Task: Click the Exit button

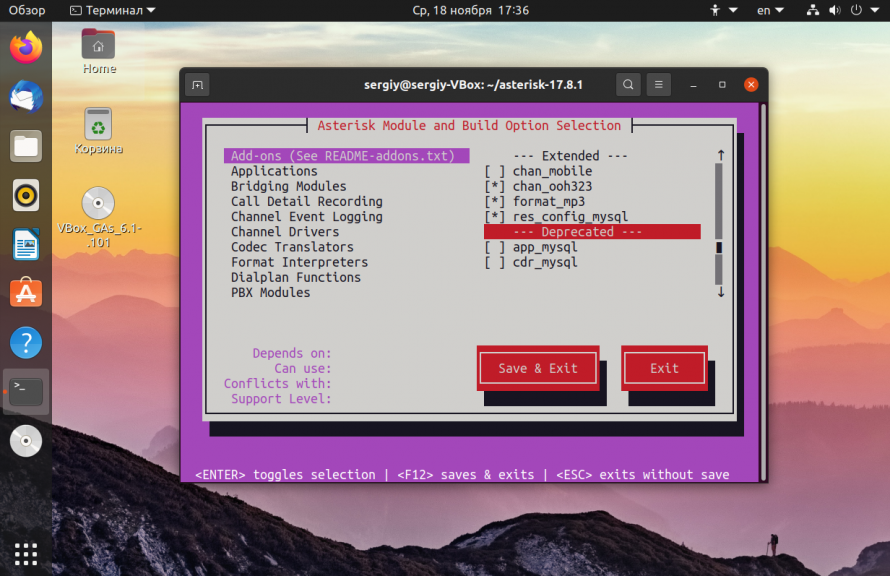Action: [664, 368]
